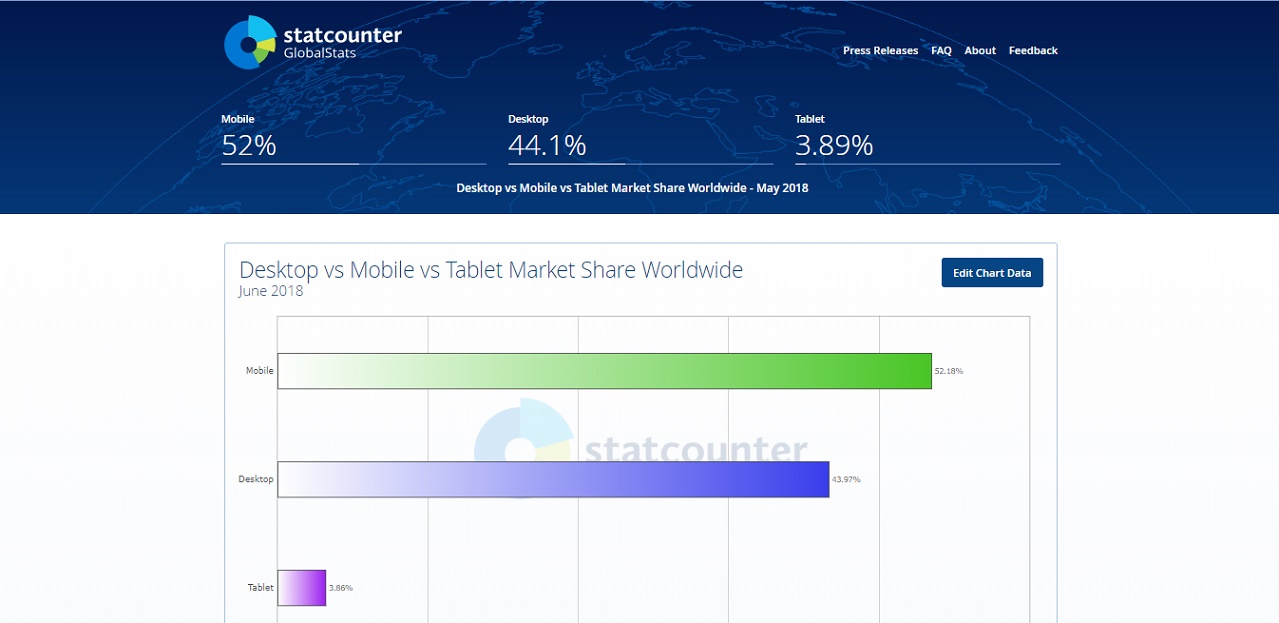Open the Press Releases page
Viewport: 1279px width, 623px height.
(x=880, y=51)
